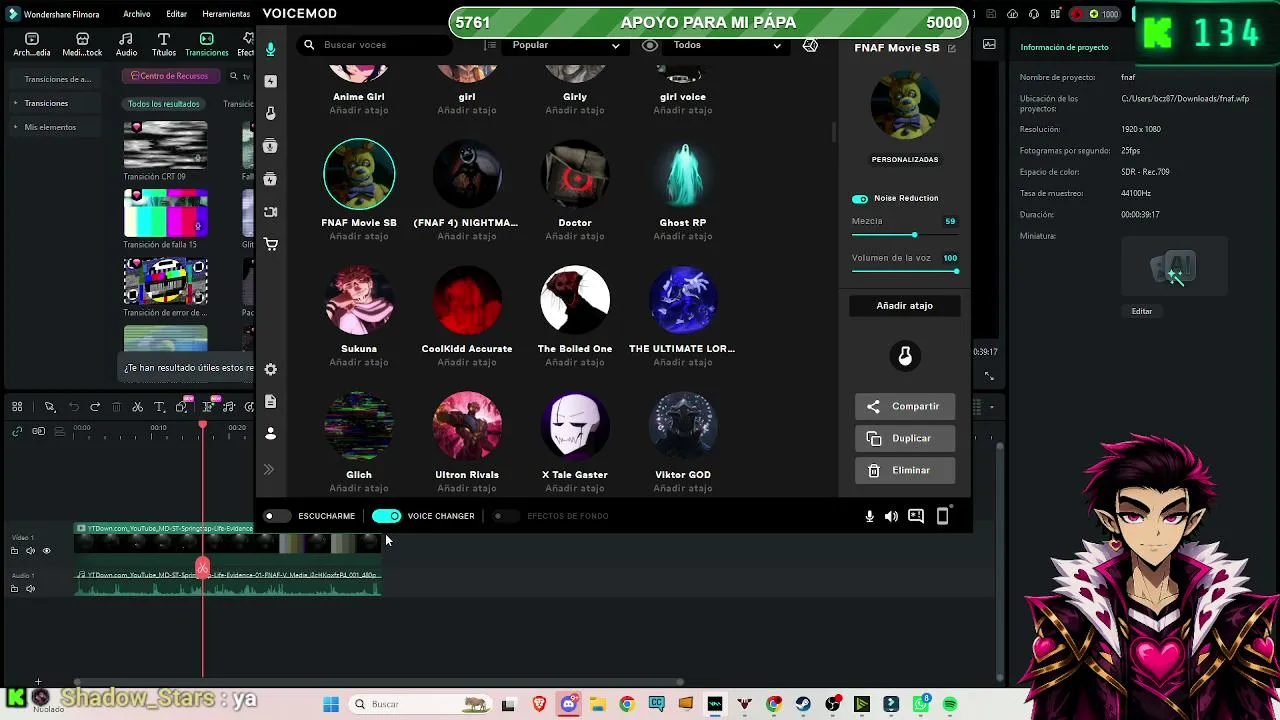Click the Filmora text tool in timeline toolbar
1280x720 pixels.
click(159, 407)
